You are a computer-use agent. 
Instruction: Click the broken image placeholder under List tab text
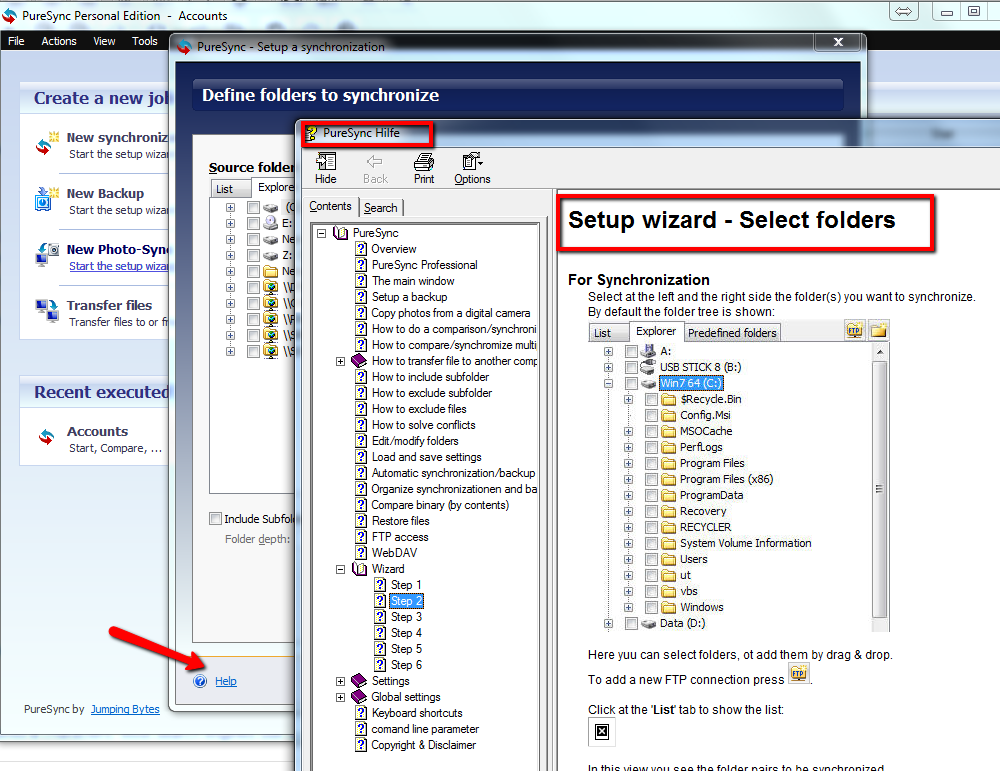coord(601,731)
